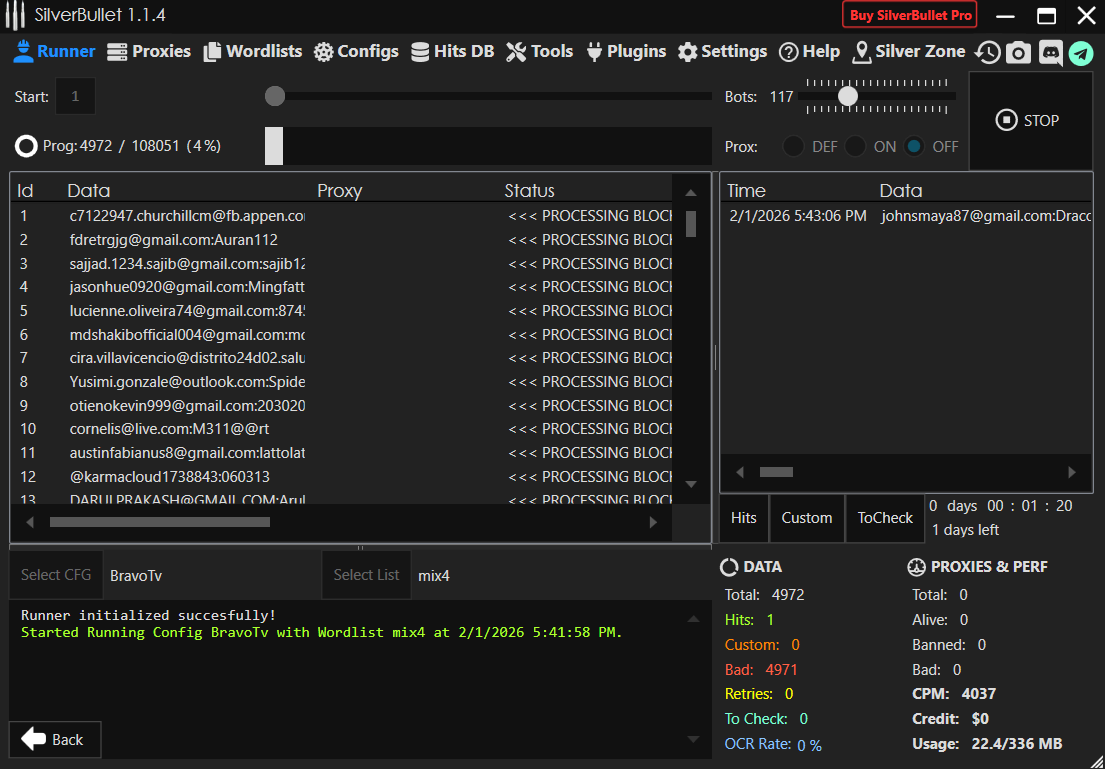Switch to the ToCheck tab
This screenshot has width=1105, height=769.
coord(885,518)
